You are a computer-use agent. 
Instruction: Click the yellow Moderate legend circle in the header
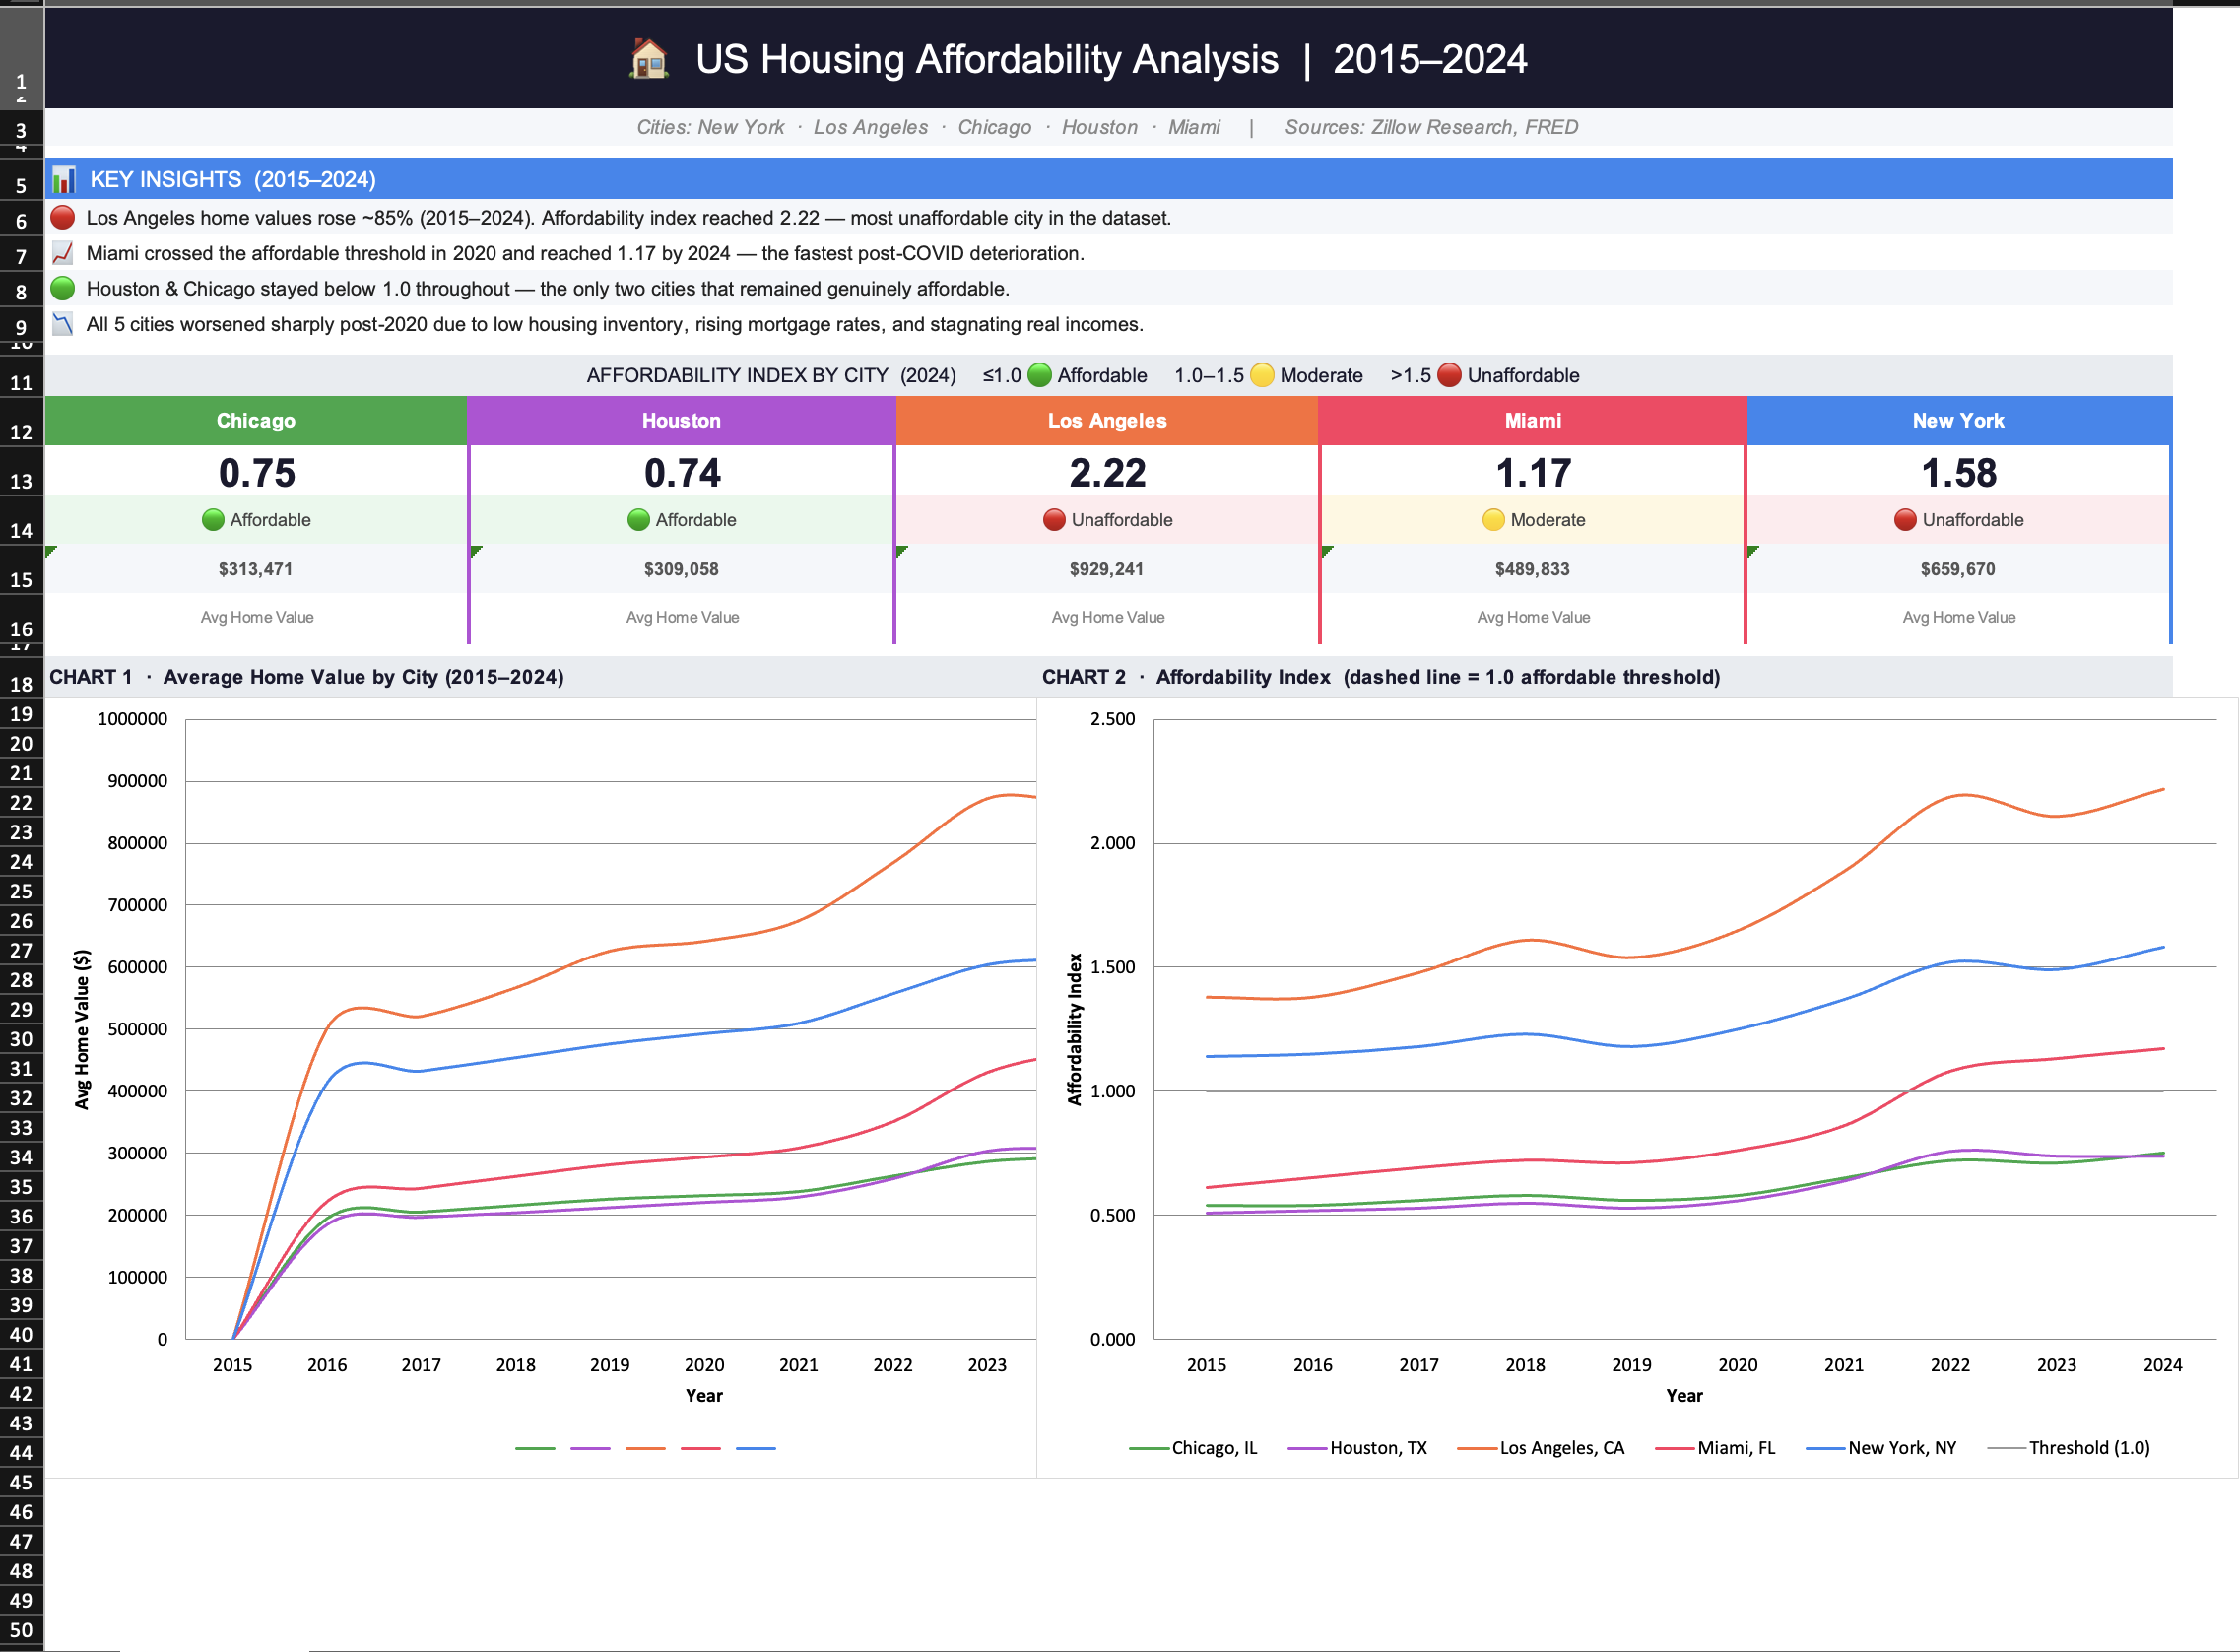(1261, 376)
